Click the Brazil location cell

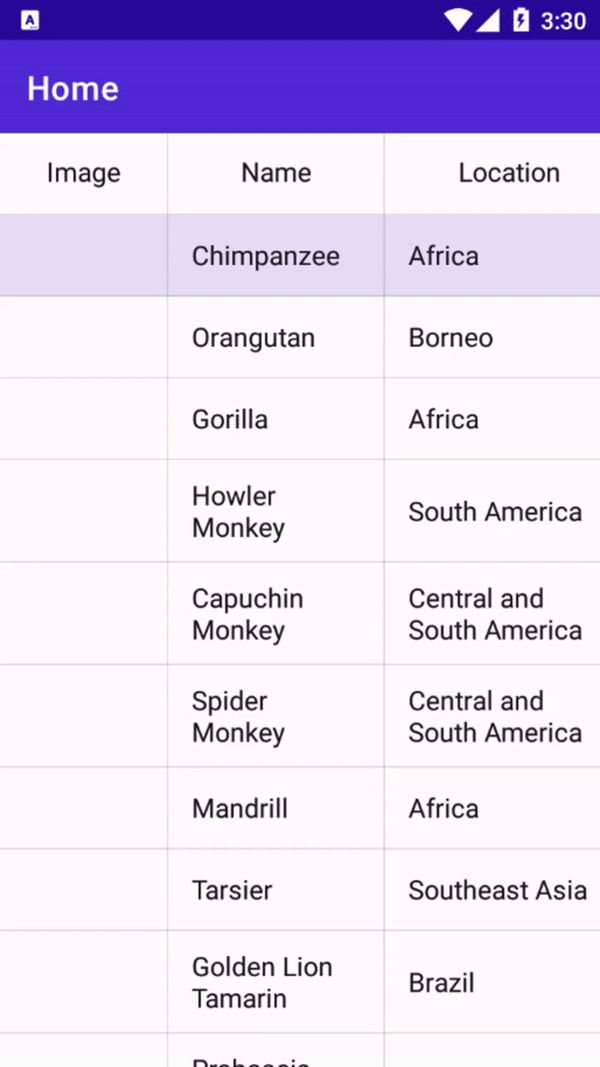[441, 983]
